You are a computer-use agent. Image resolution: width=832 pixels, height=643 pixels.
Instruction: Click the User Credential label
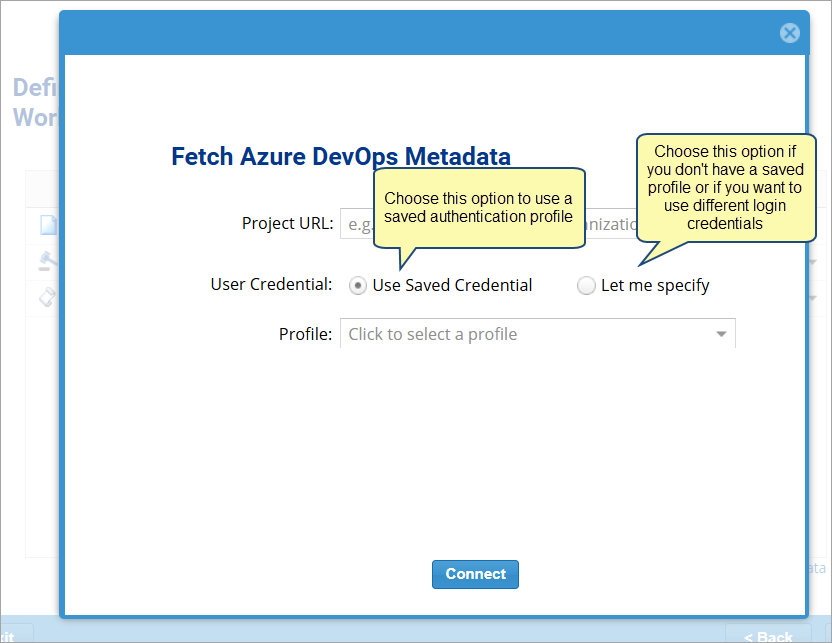tap(271, 284)
